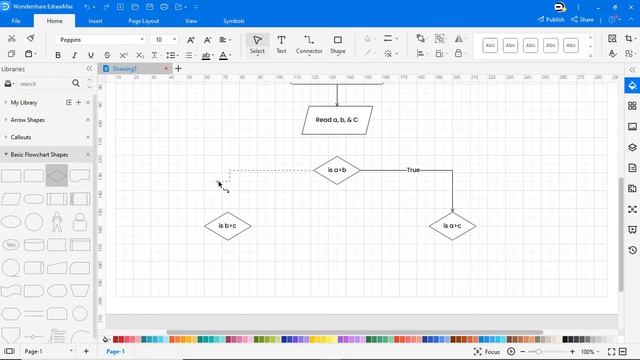Open the File menu
This screenshot has width=640, height=360.
[16, 21]
